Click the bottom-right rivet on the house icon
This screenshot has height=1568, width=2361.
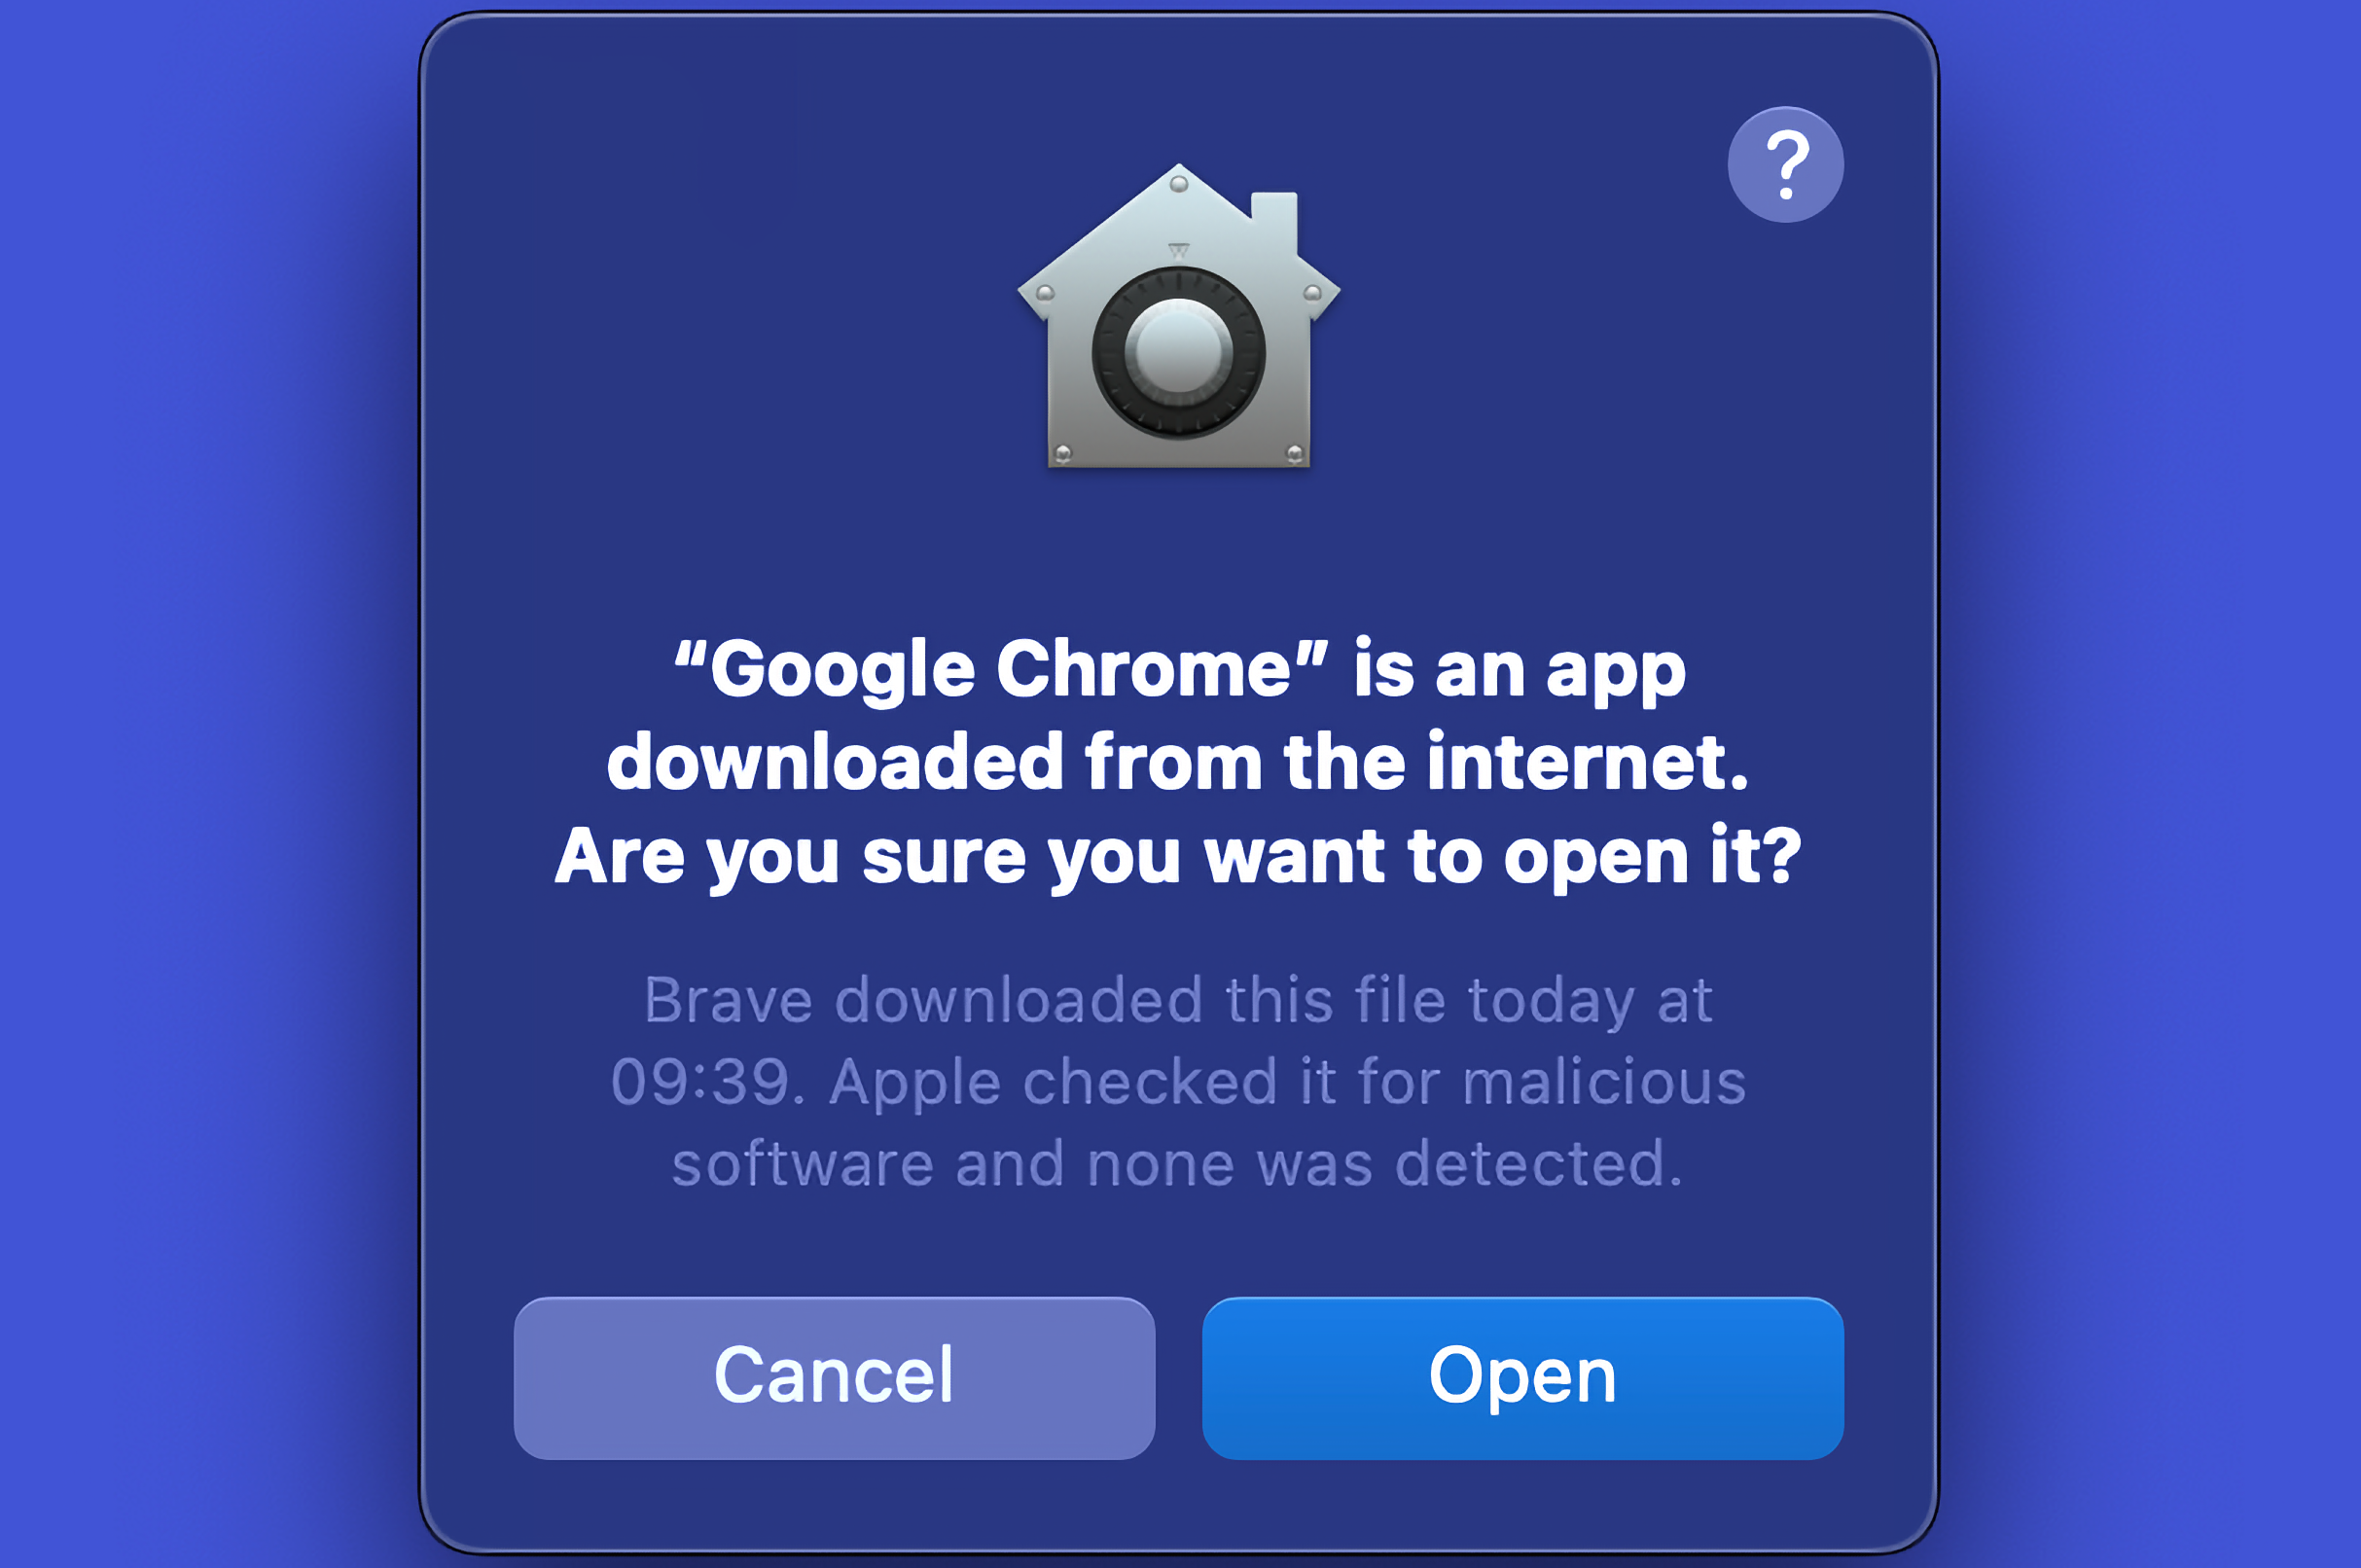[x=1294, y=454]
